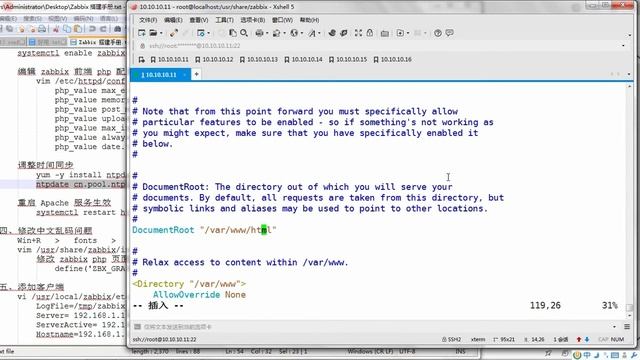Click the 中 input method tray icon
Image resolution: width=640 pixels, height=360 pixels.
pos(587,355)
